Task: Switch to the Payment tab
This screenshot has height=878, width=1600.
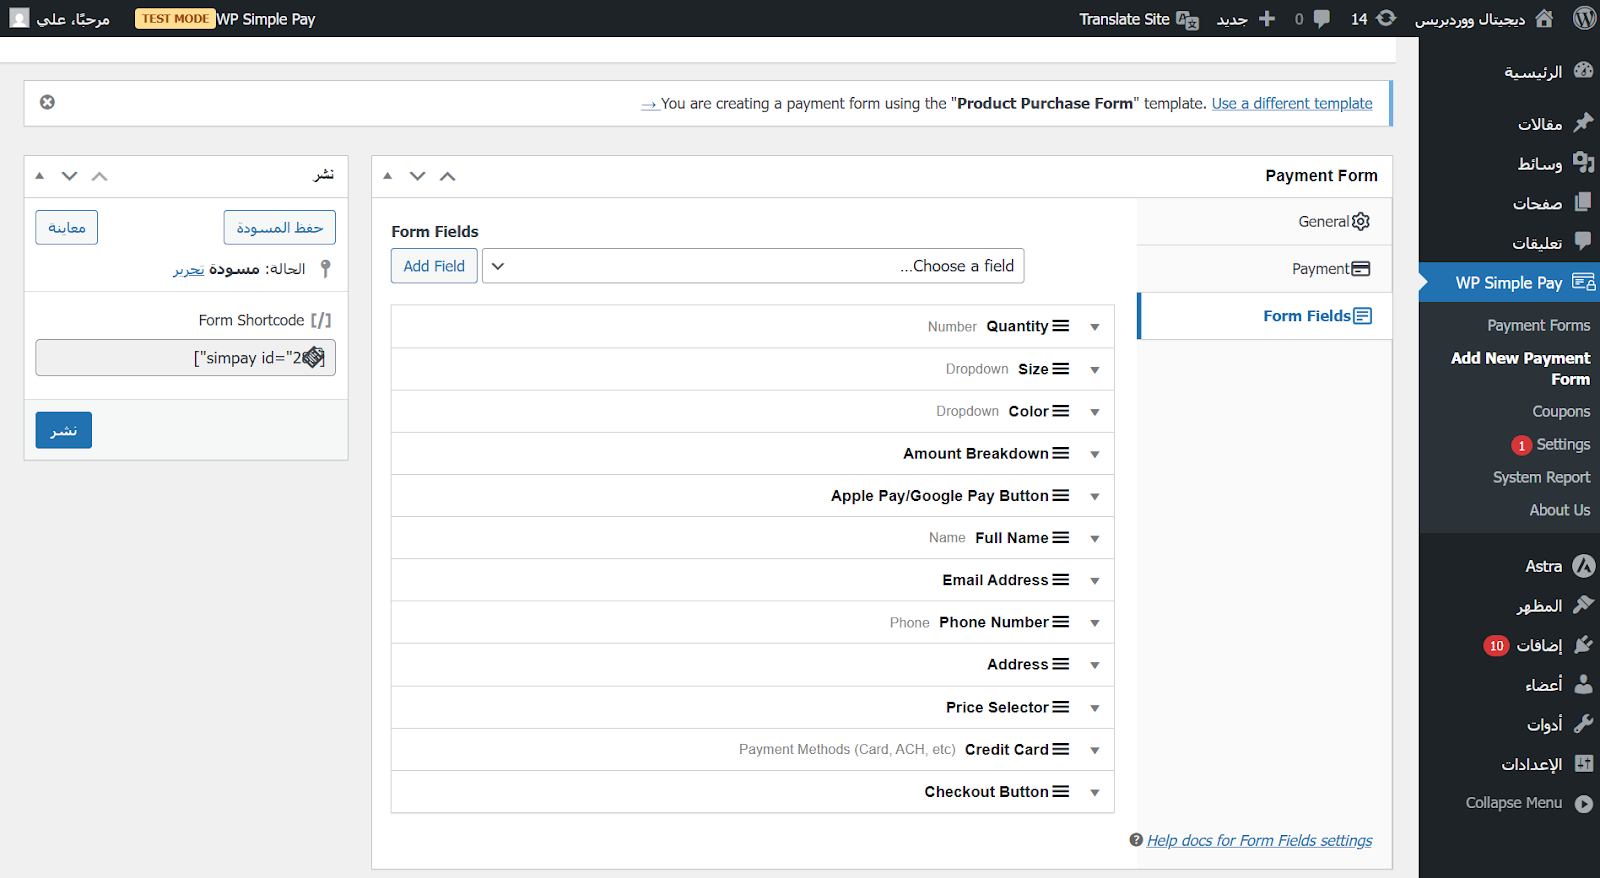Action: point(1330,269)
